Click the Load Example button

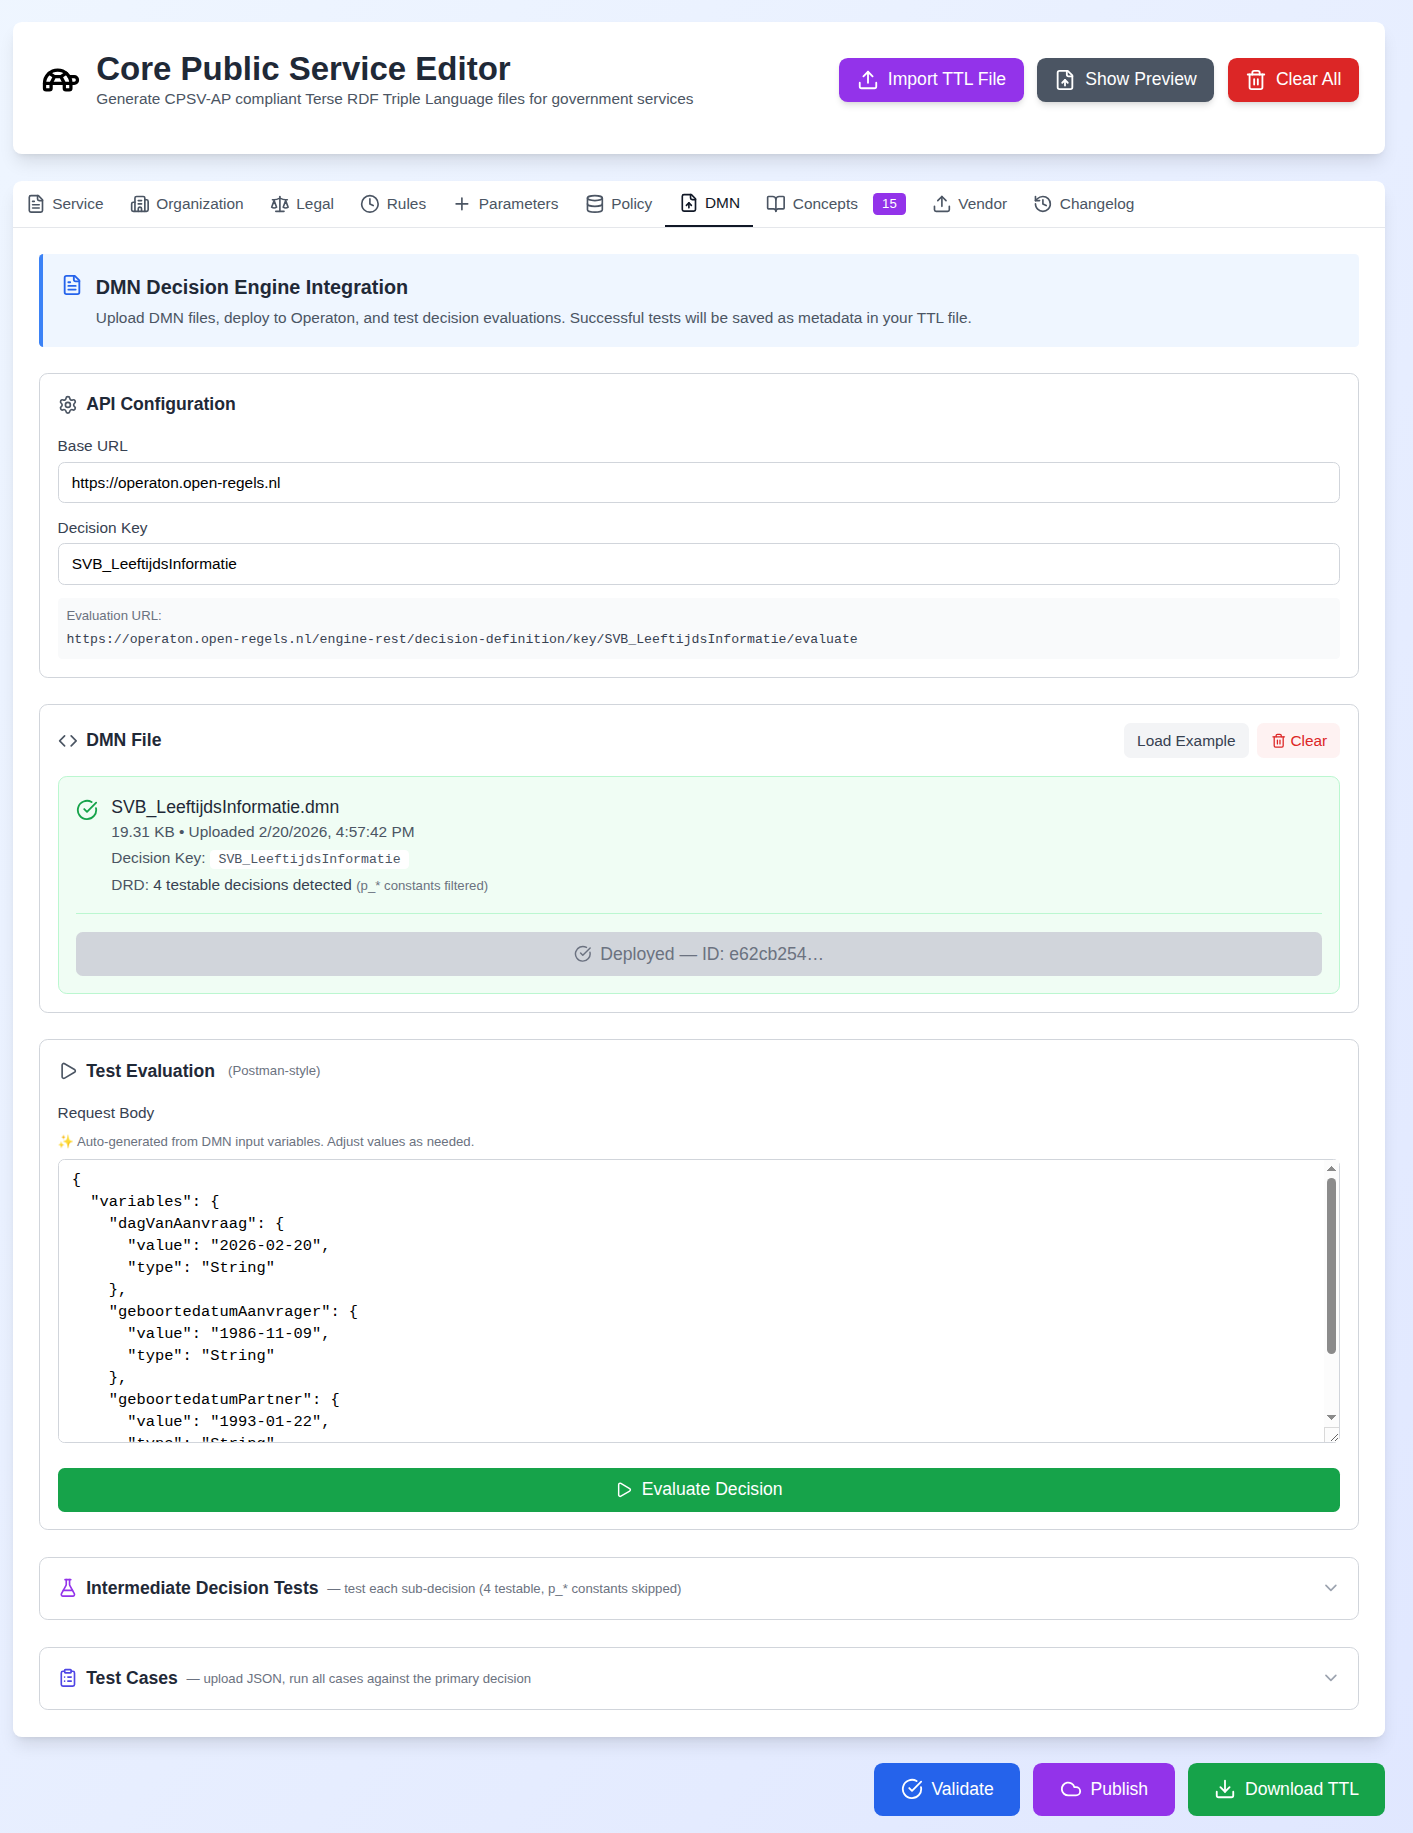[x=1185, y=740]
